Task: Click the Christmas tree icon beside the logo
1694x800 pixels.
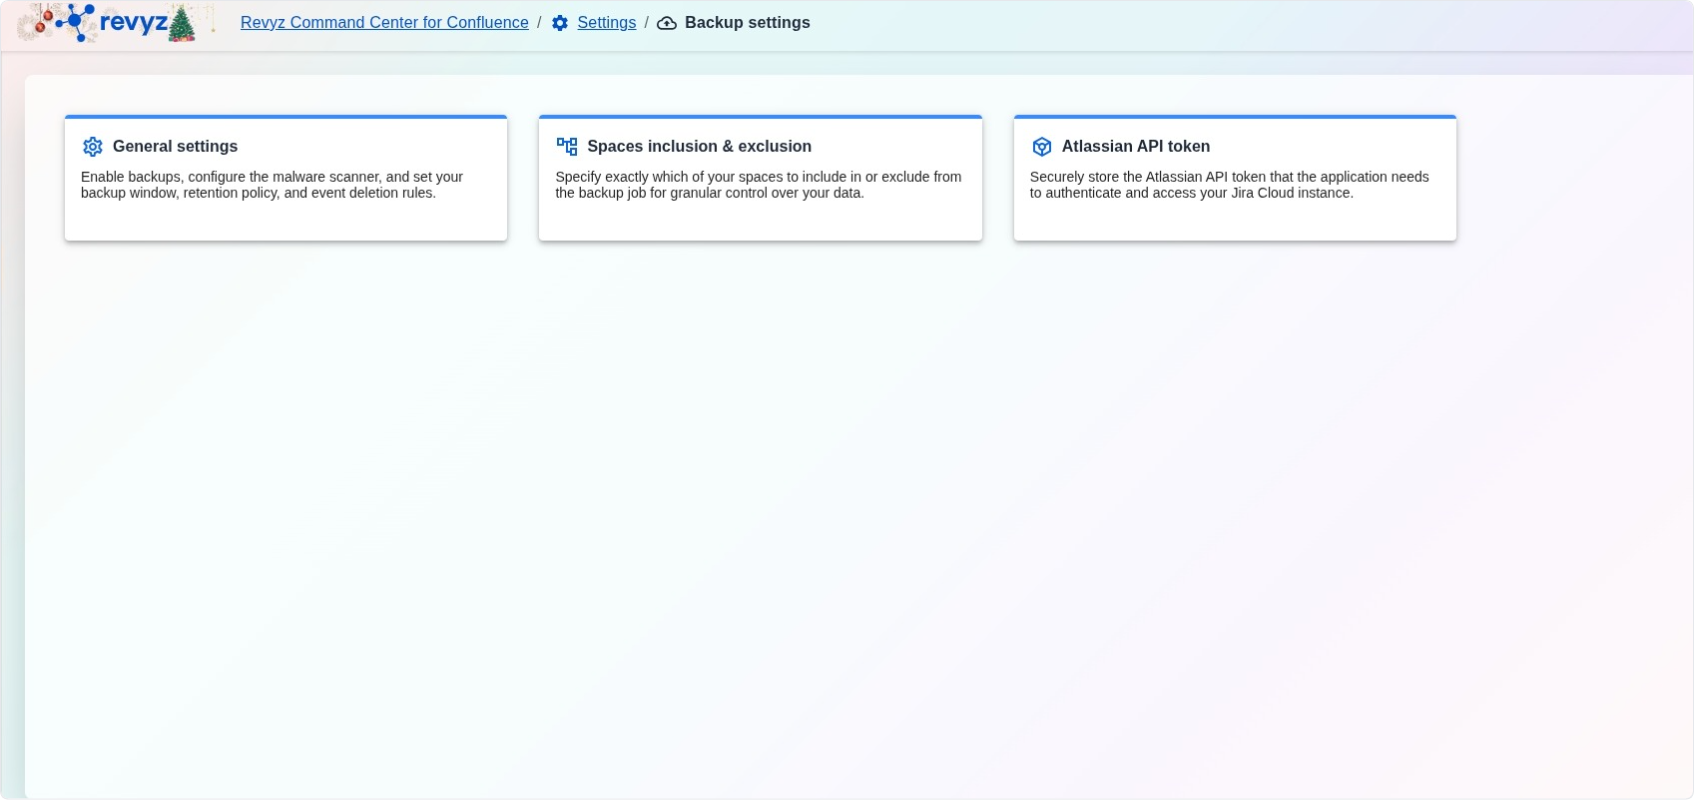Action: click(x=182, y=24)
